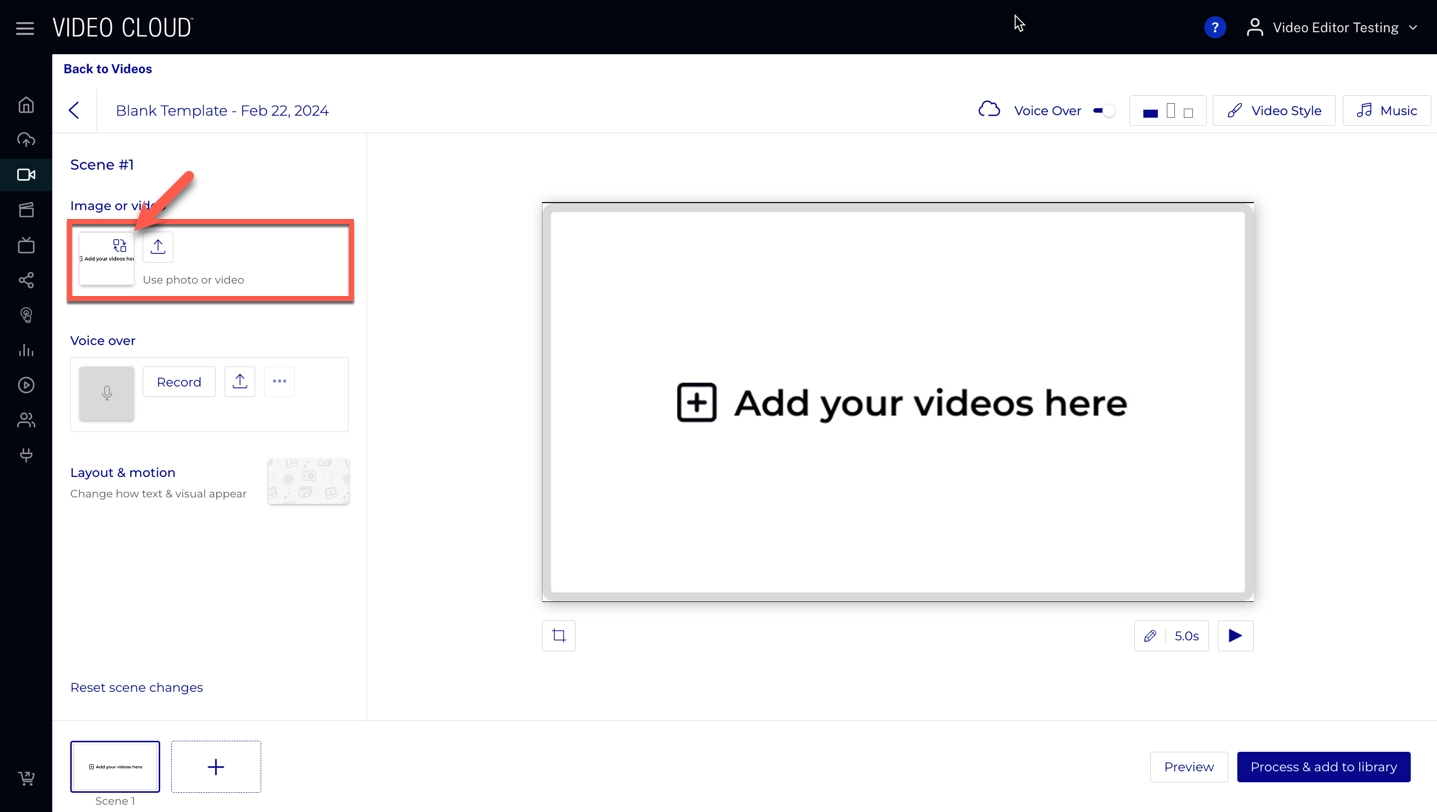Open the Video Style menu
Screen dimensions: 1437x812
click(x=1273, y=111)
